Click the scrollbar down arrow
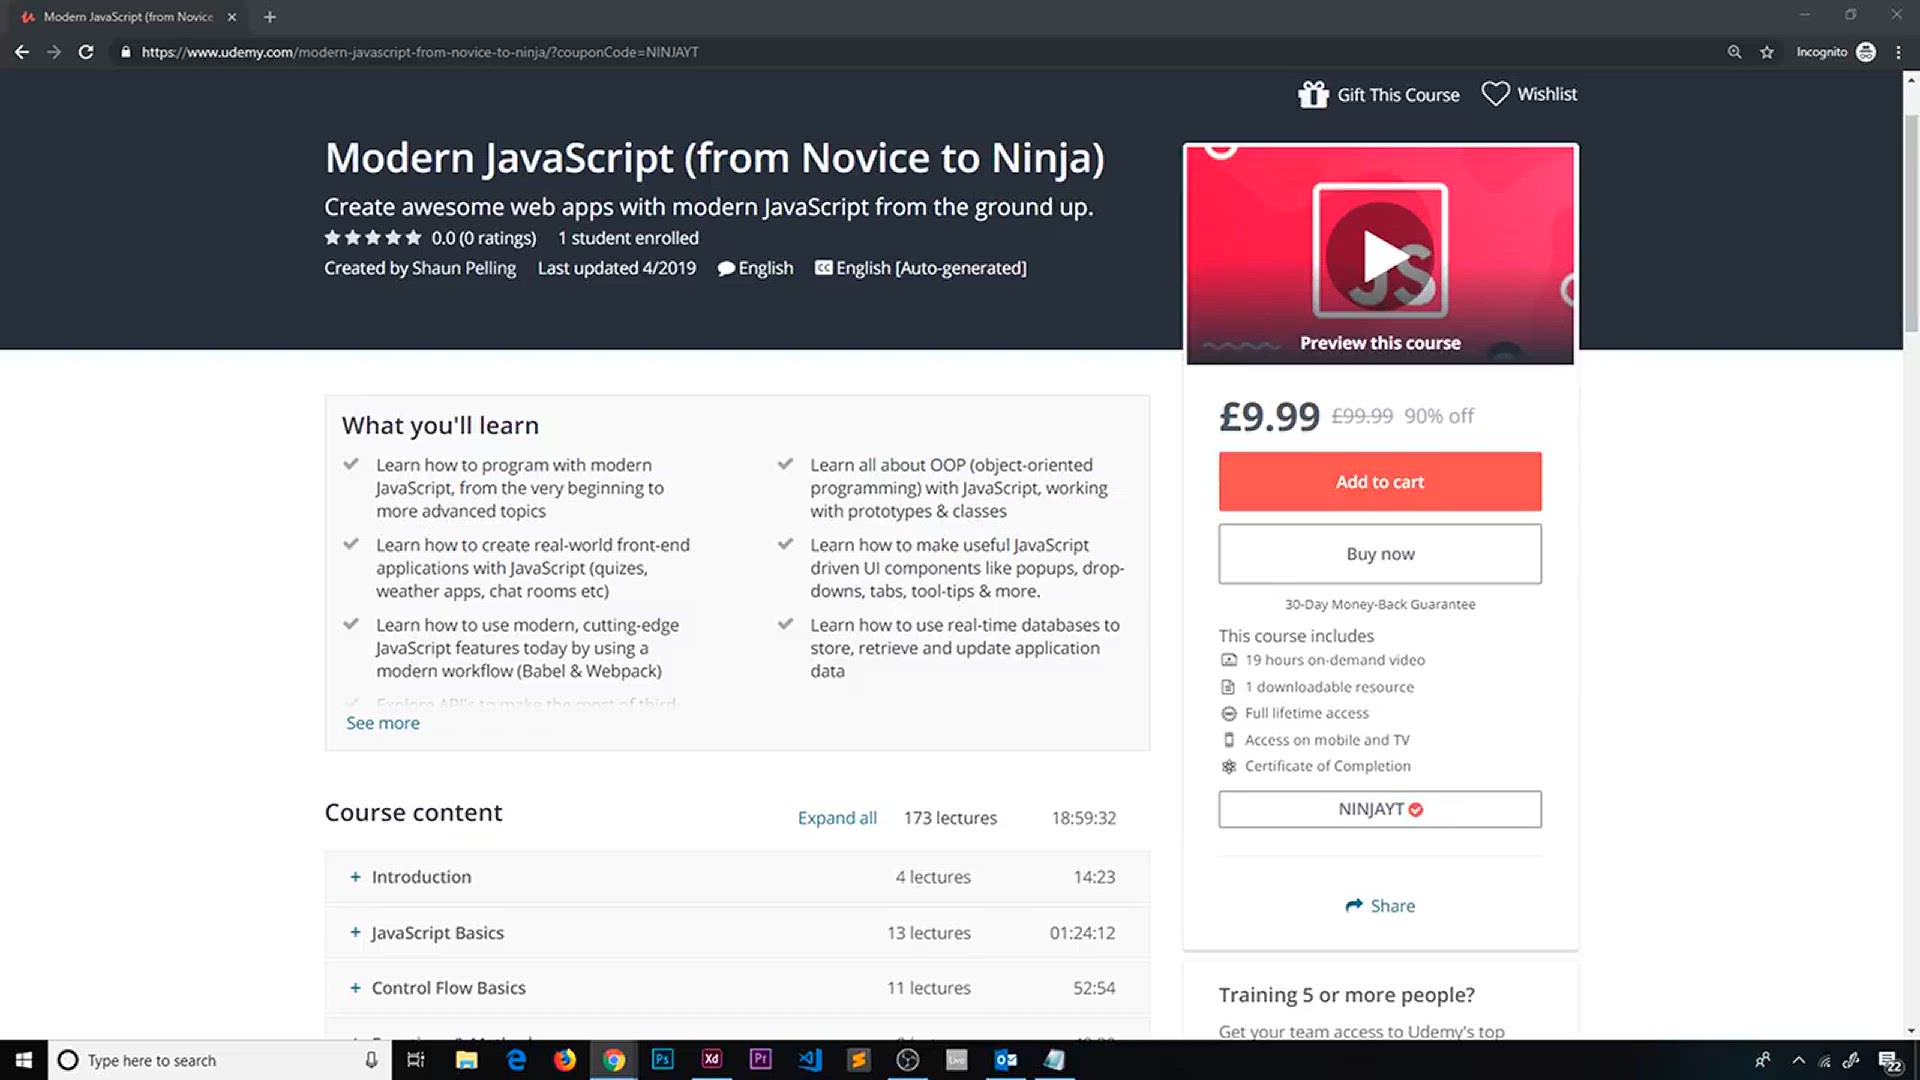The width and height of the screenshot is (1920, 1080). (1911, 1030)
